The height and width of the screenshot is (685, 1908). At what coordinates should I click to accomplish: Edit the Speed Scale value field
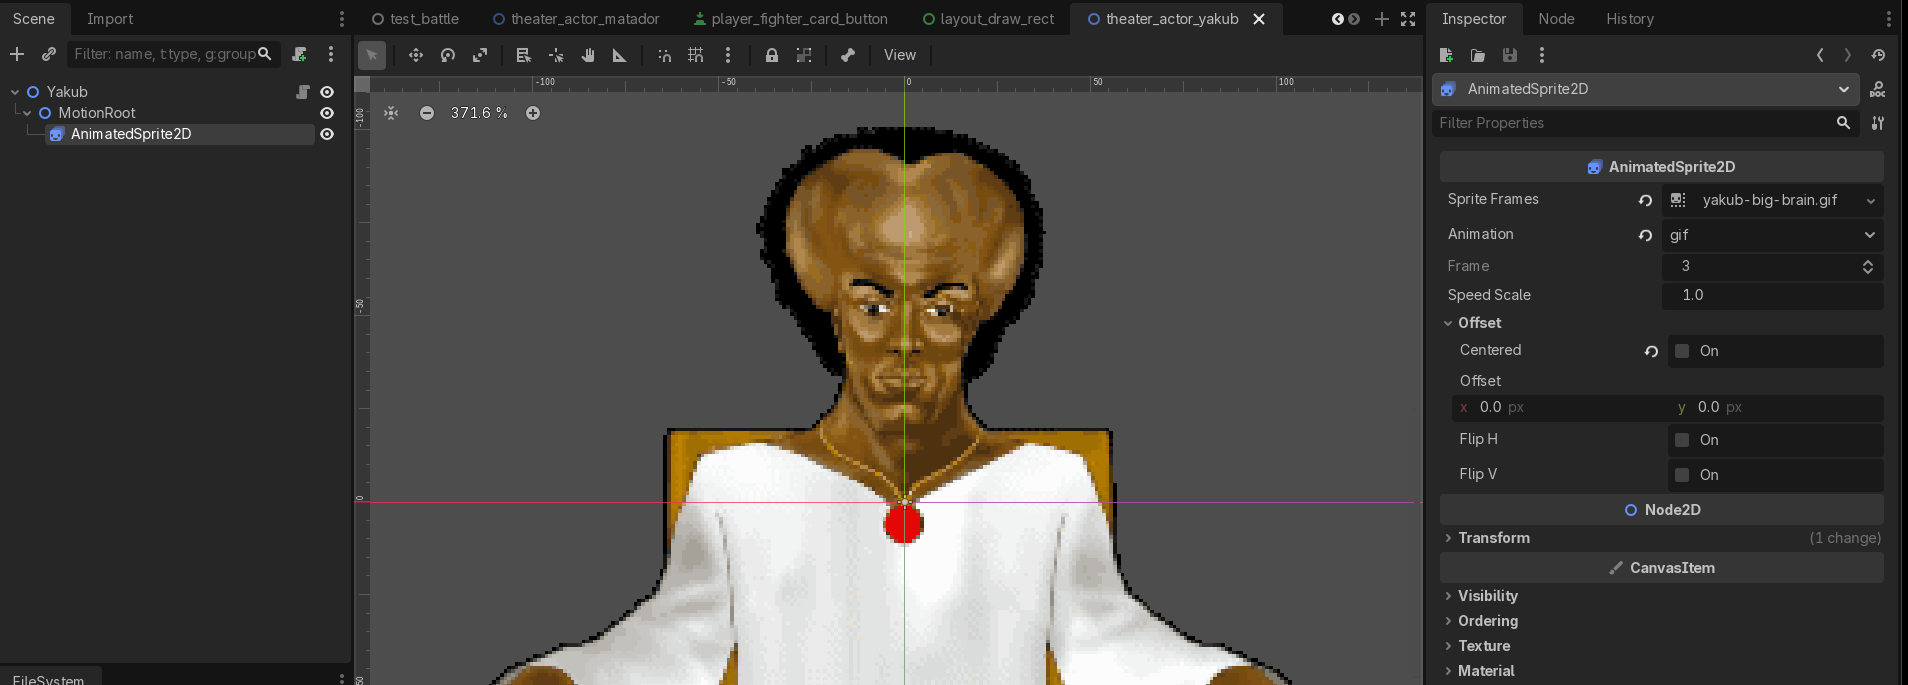[x=1773, y=295]
